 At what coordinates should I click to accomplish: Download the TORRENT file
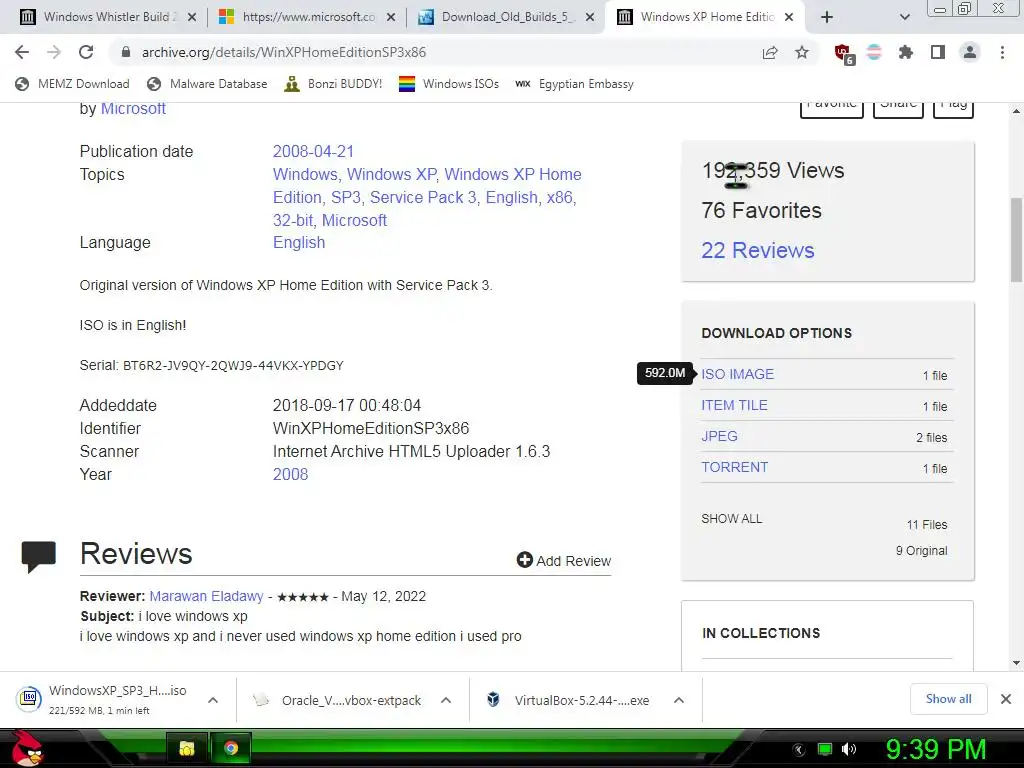click(x=735, y=467)
